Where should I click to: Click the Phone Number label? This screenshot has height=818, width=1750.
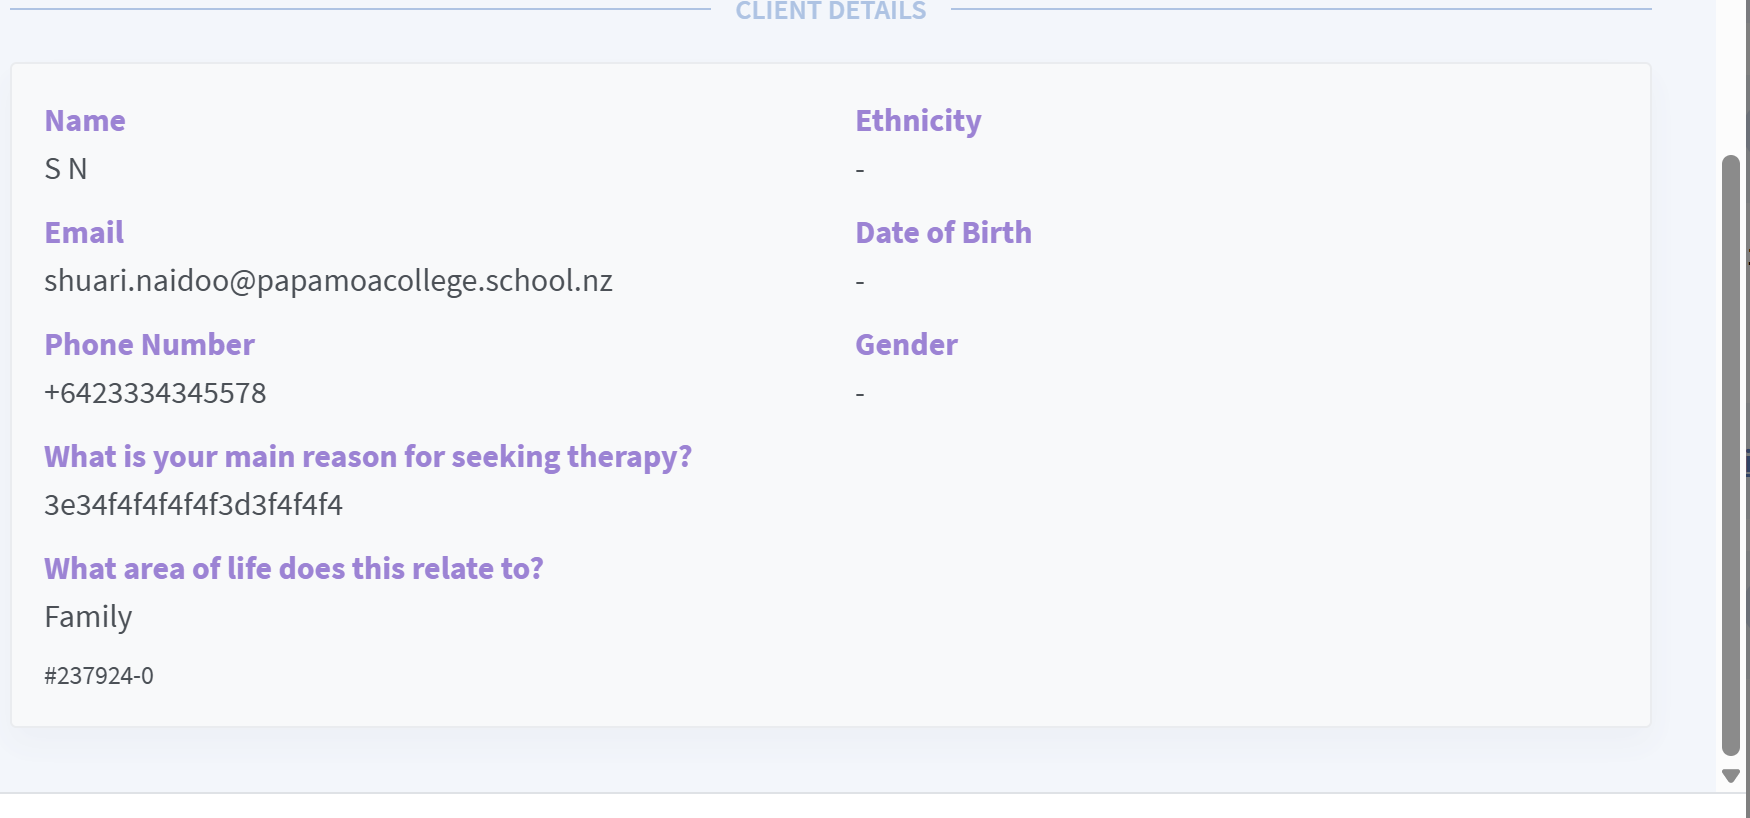pyautogui.click(x=149, y=345)
